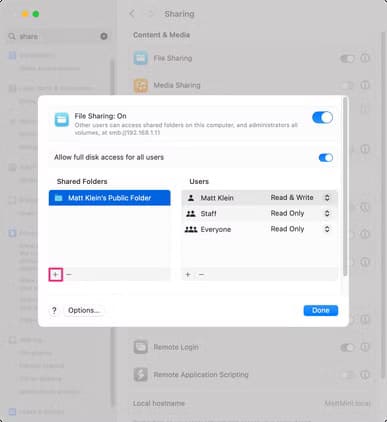Open the help question mark button
This screenshot has width=387, height=422.
pyautogui.click(x=54, y=311)
